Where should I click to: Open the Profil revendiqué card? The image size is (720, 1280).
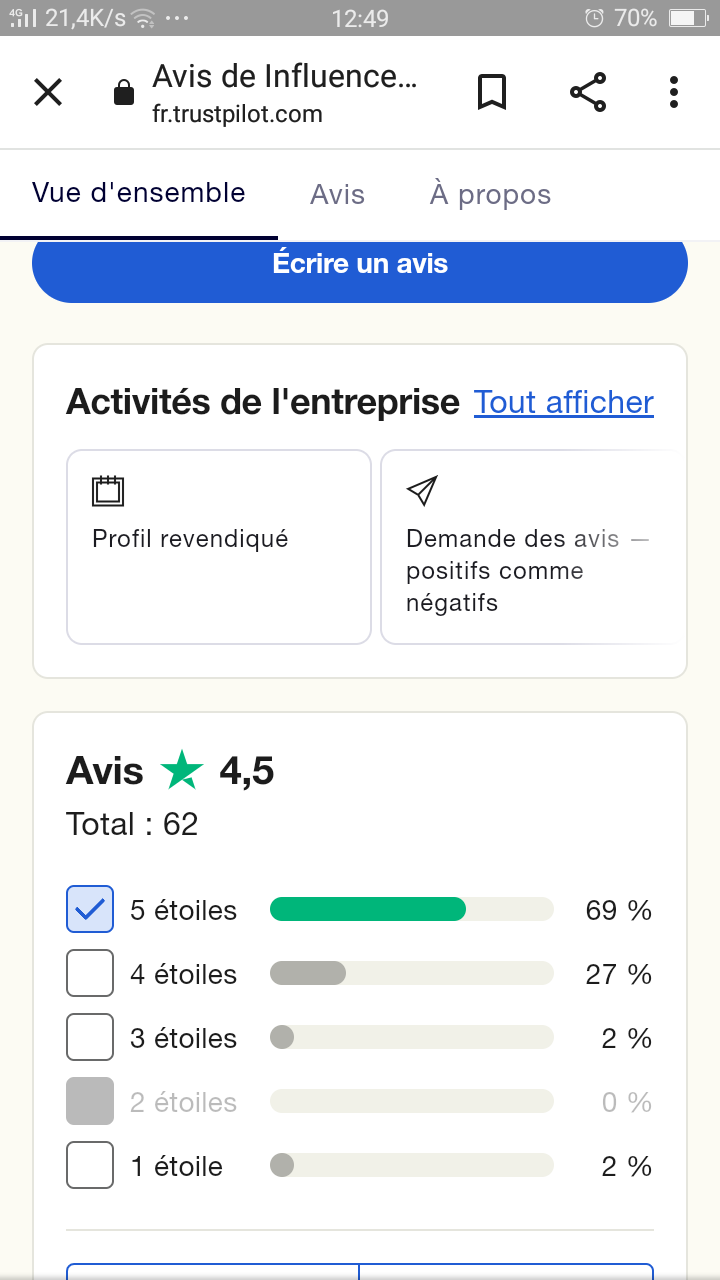coord(219,547)
